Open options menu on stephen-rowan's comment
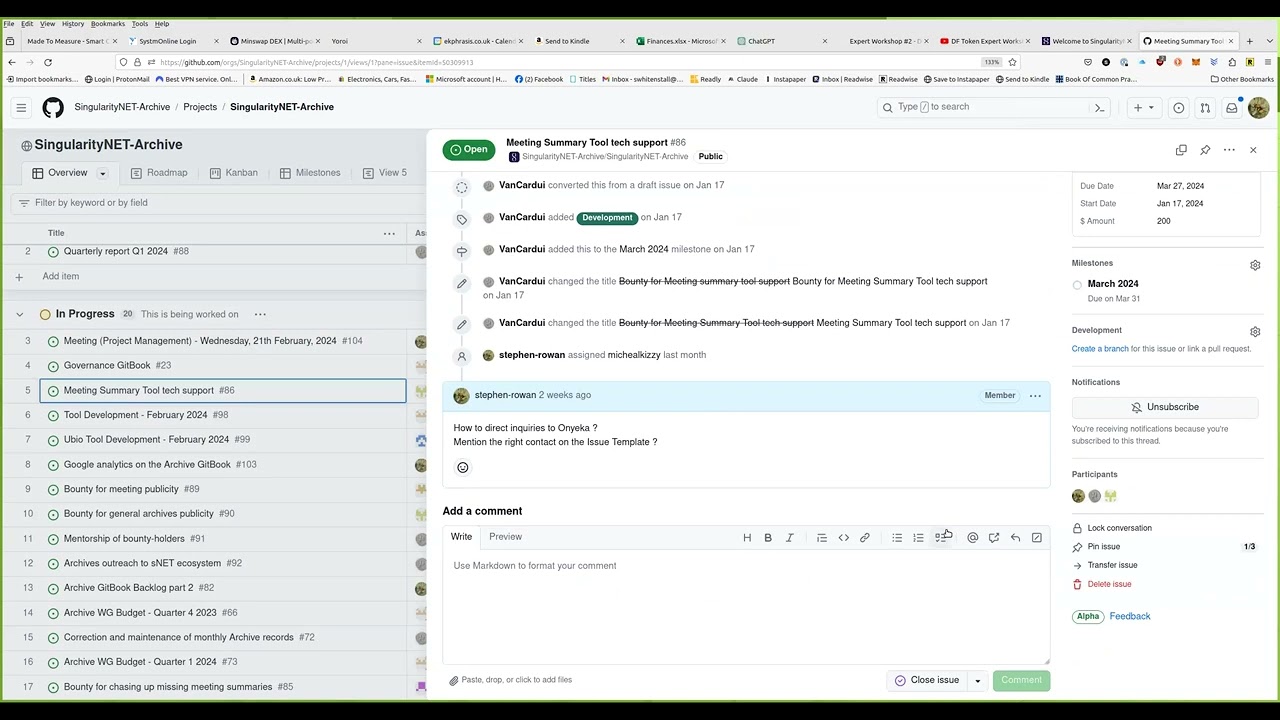 [1035, 396]
